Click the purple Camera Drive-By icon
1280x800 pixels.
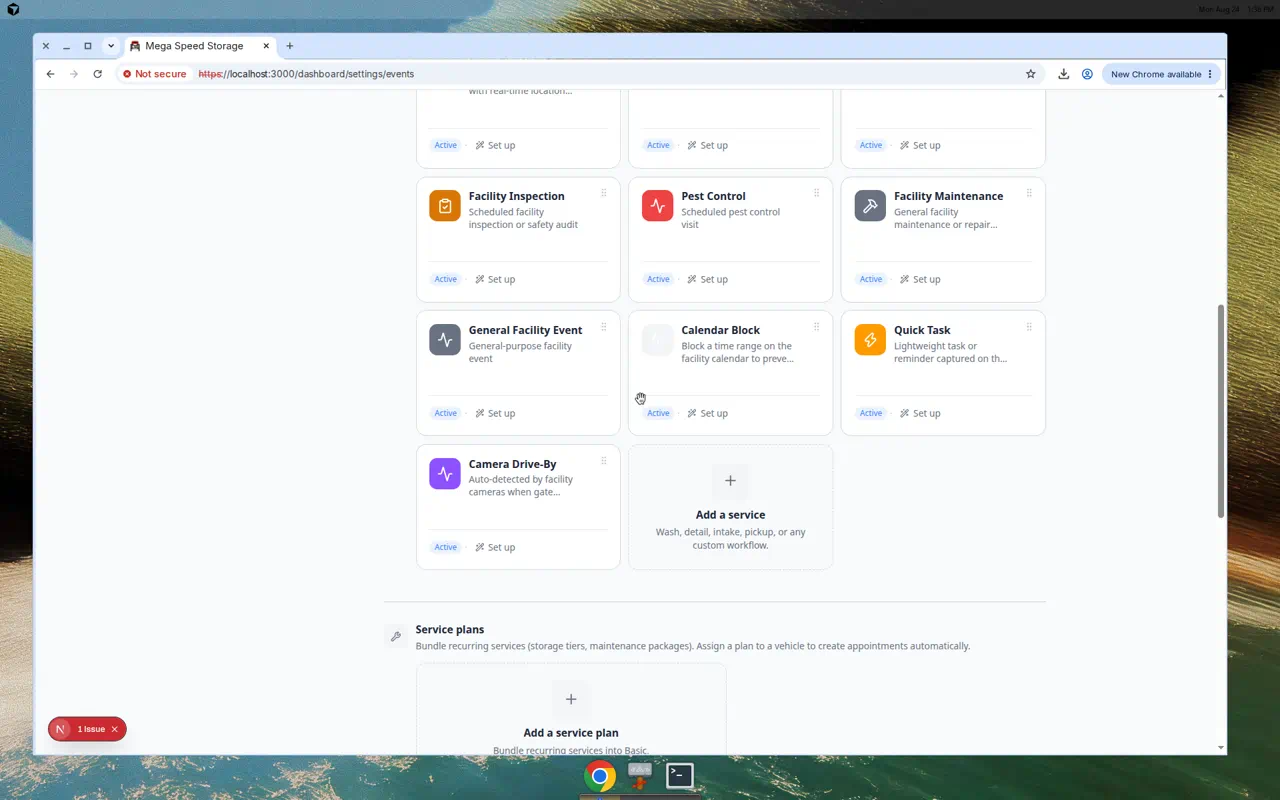pos(445,474)
